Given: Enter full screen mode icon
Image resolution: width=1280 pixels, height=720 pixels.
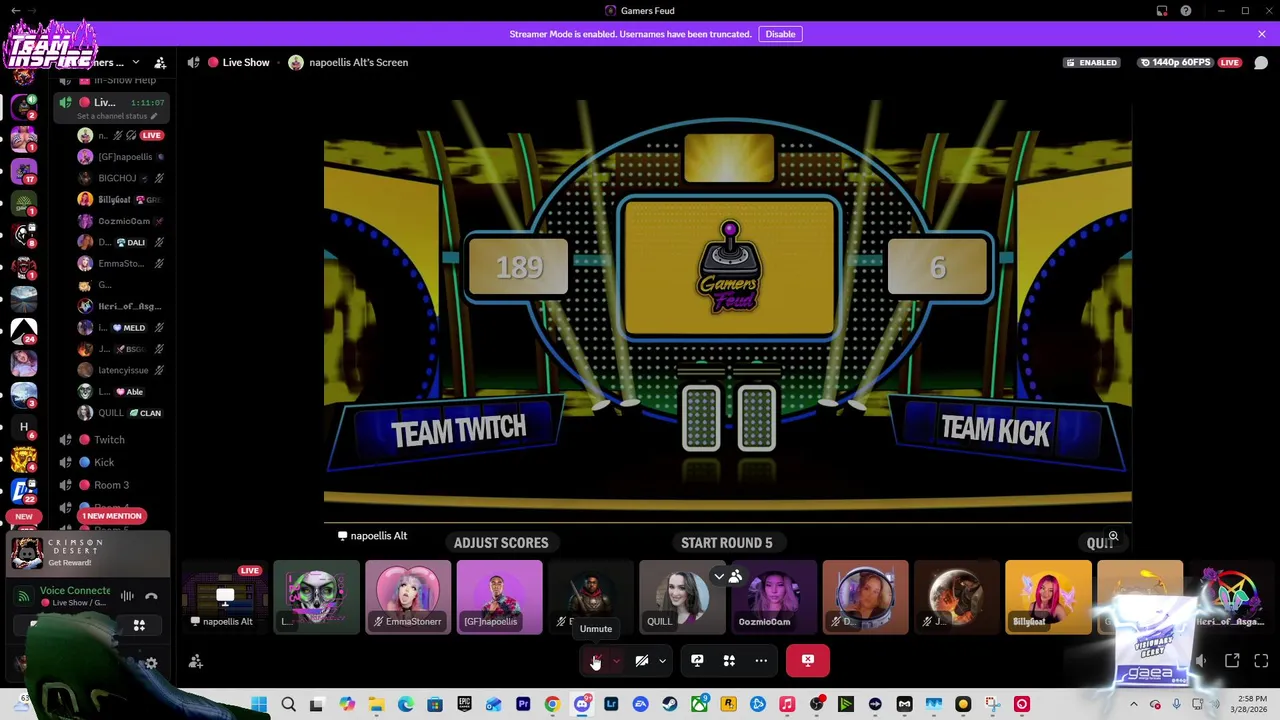Looking at the screenshot, I should coord(1261,661).
